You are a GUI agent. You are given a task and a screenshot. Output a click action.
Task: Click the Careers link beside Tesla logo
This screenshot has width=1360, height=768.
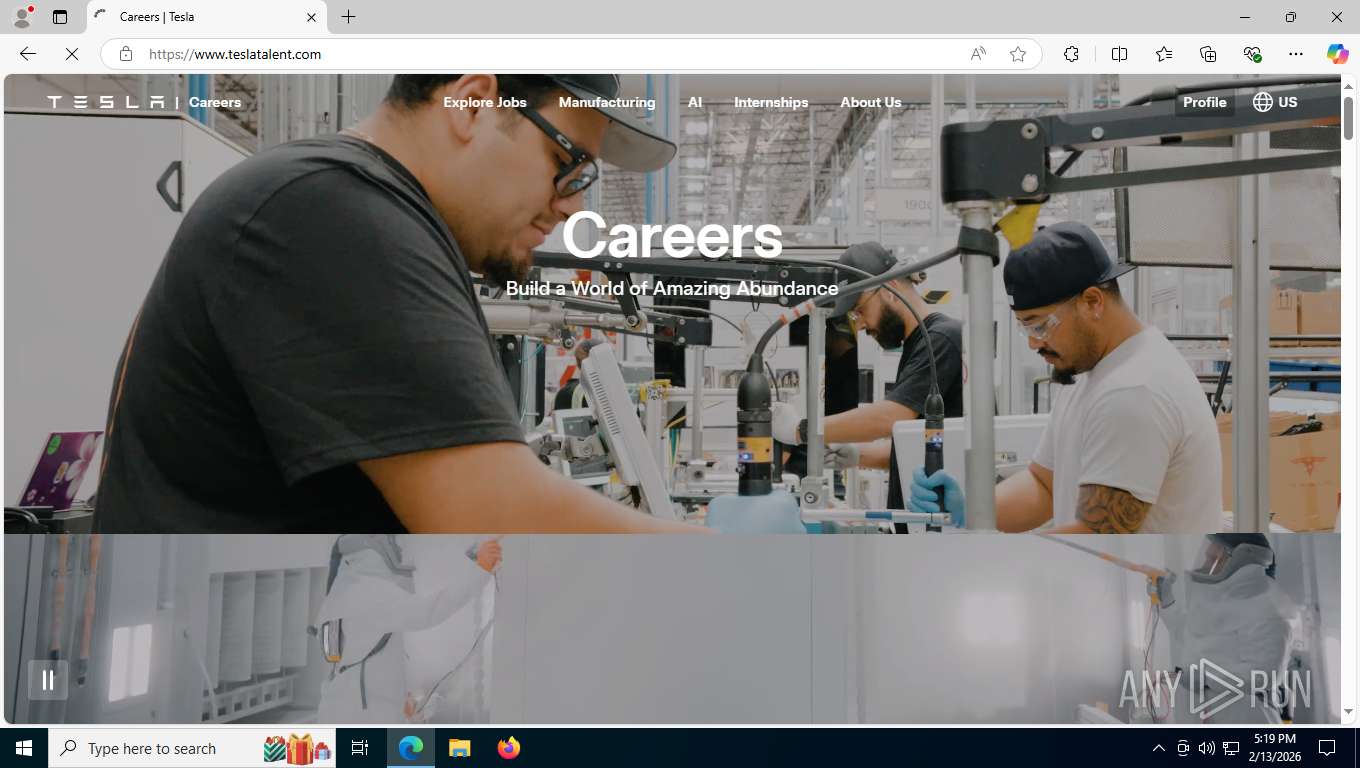pos(215,102)
